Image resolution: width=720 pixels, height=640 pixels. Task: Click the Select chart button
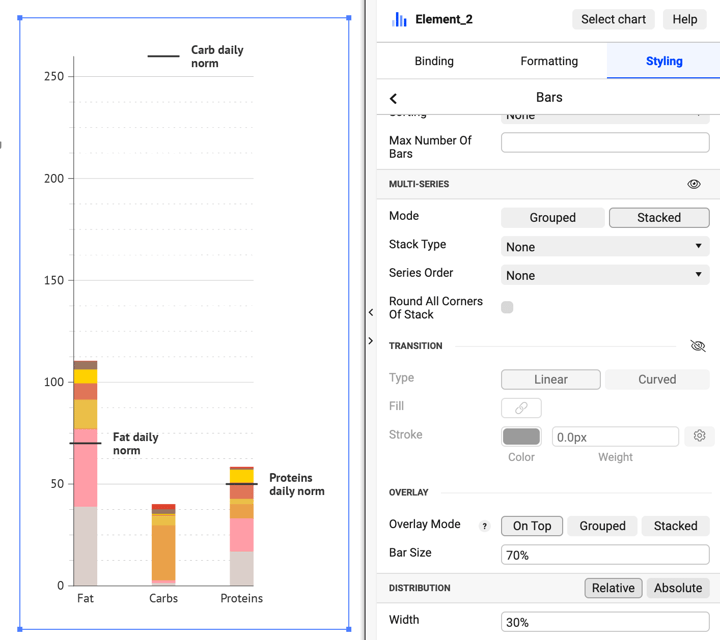click(613, 19)
